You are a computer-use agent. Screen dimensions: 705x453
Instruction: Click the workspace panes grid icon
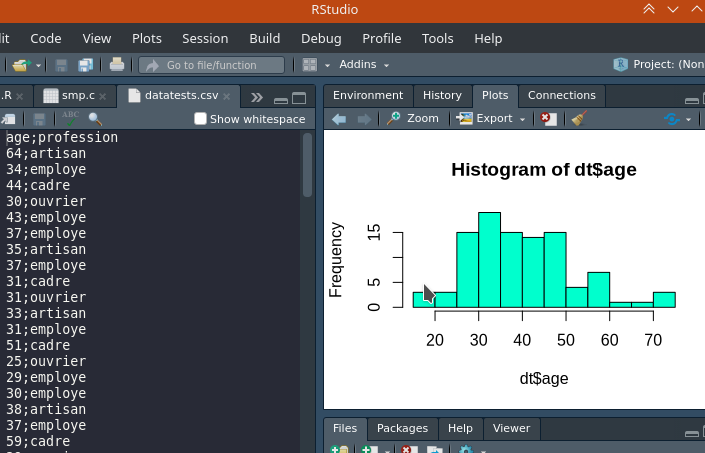(x=310, y=65)
